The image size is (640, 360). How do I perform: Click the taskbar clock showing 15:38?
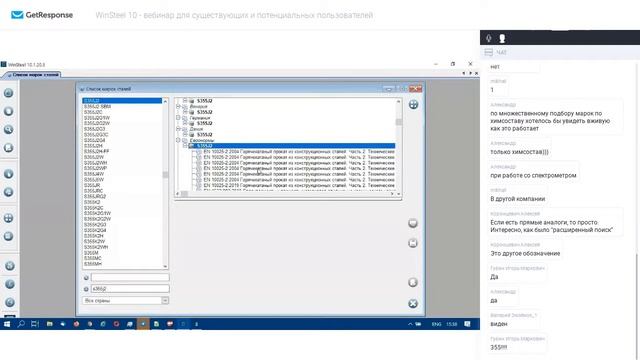click(x=451, y=324)
